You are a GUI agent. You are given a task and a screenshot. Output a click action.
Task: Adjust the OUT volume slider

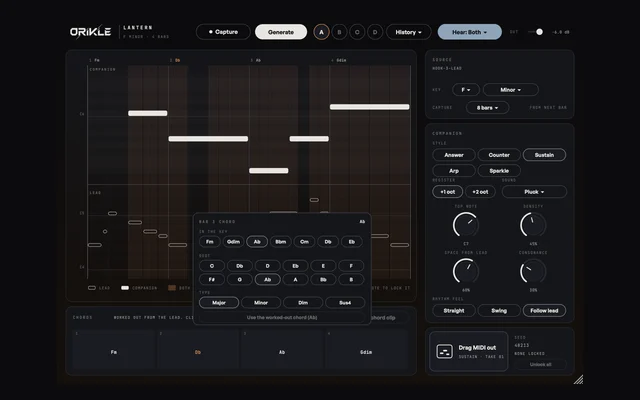point(536,32)
